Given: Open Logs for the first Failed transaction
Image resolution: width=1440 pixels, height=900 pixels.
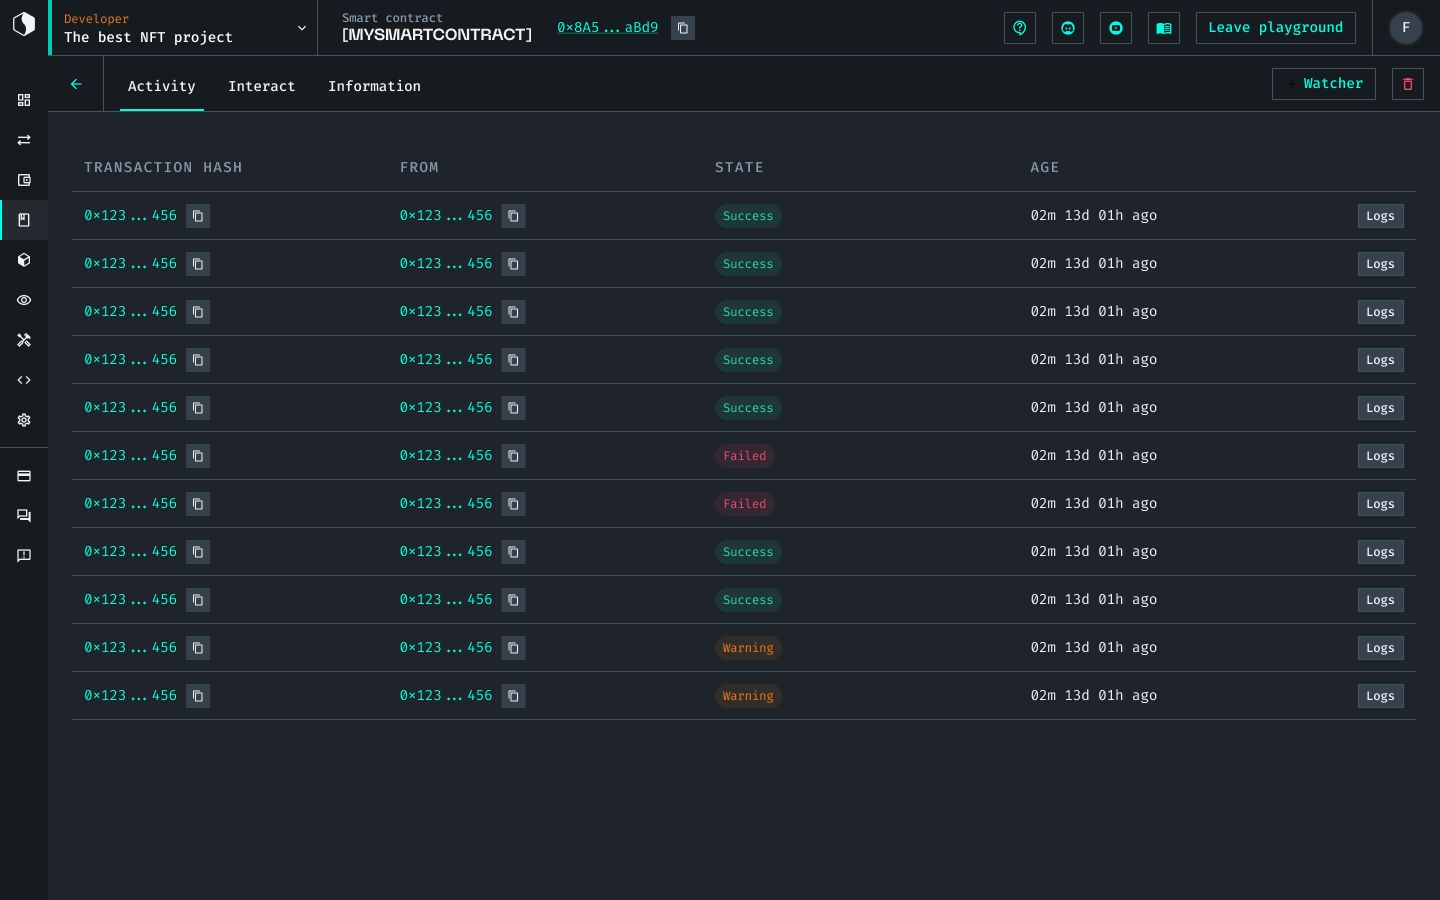Looking at the screenshot, I should pos(1380,456).
